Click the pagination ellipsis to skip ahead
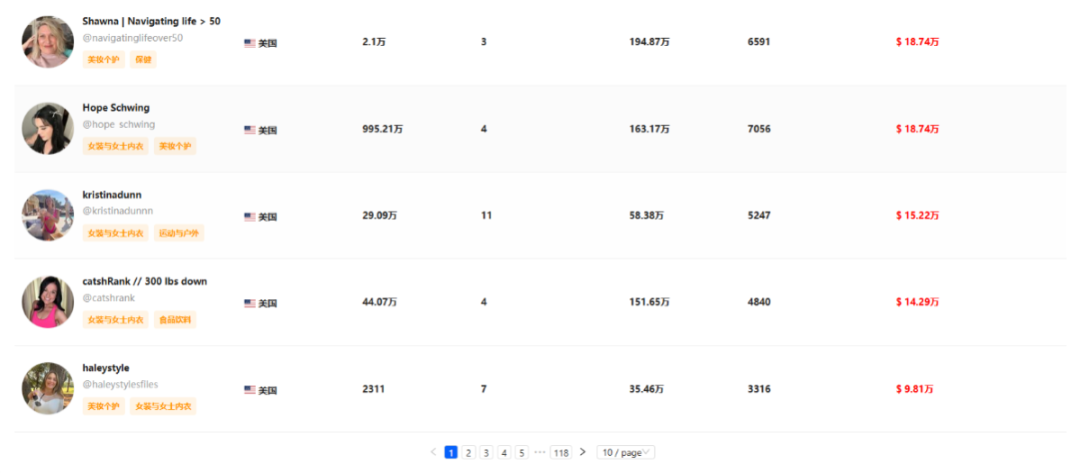 [x=540, y=452]
